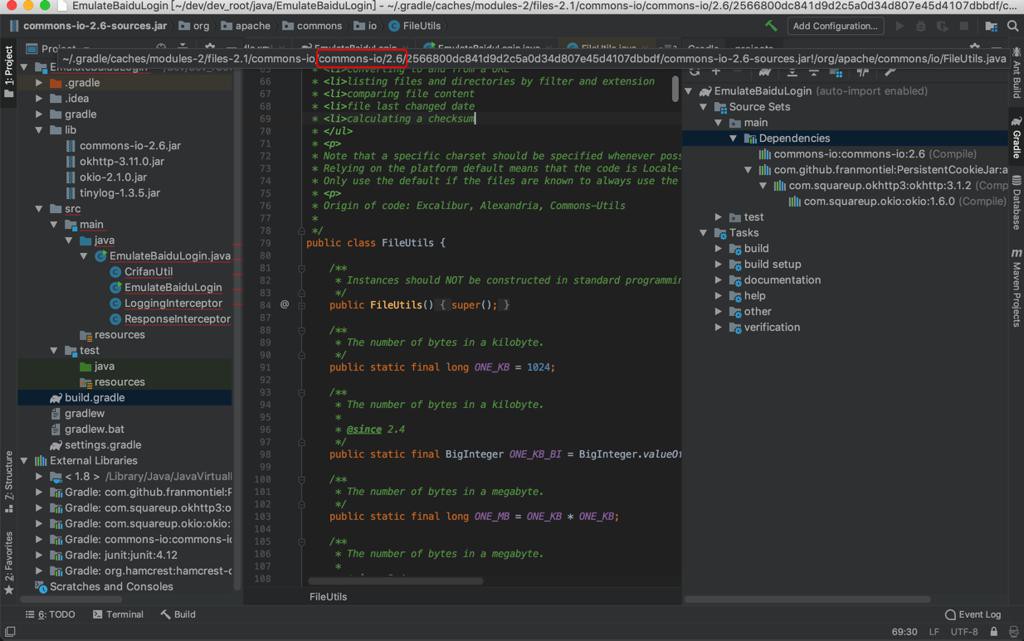The height and width of the screenshot is (641, 1024).
Task: Click the tool windows quick access icon
Action: point(9,631)
